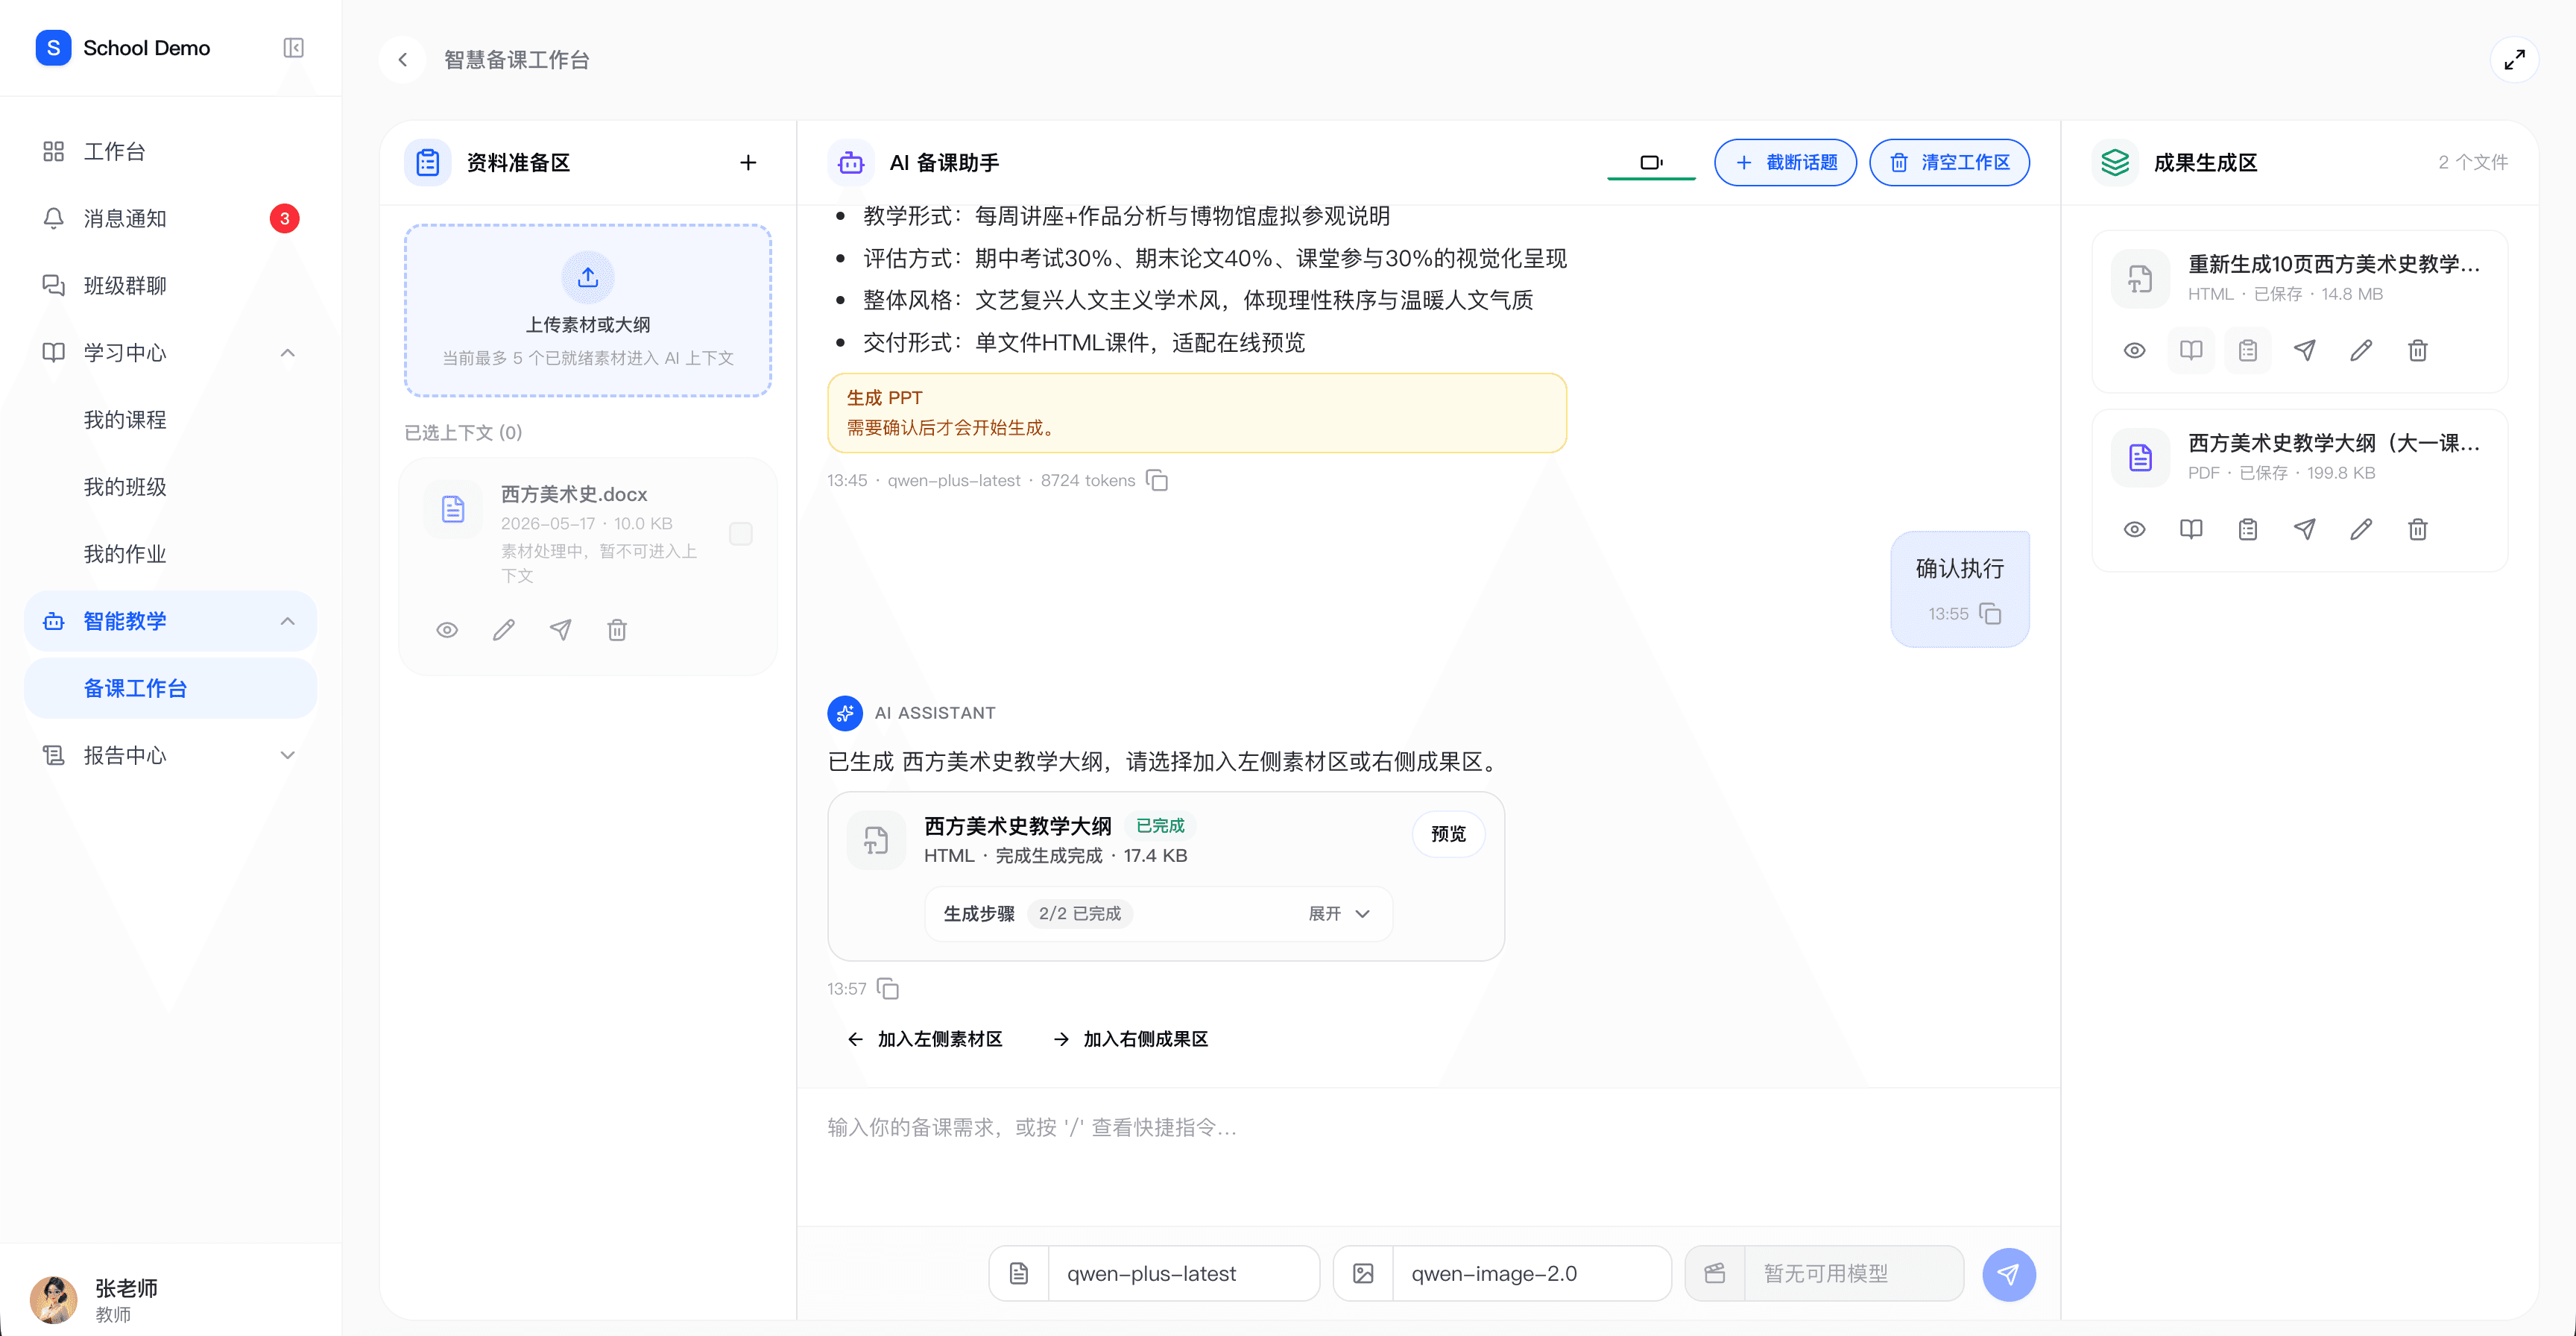This screenshot has width=2576, height=1336.
Task: Open 消息通知 in sidebar
Action: point(170,218)
